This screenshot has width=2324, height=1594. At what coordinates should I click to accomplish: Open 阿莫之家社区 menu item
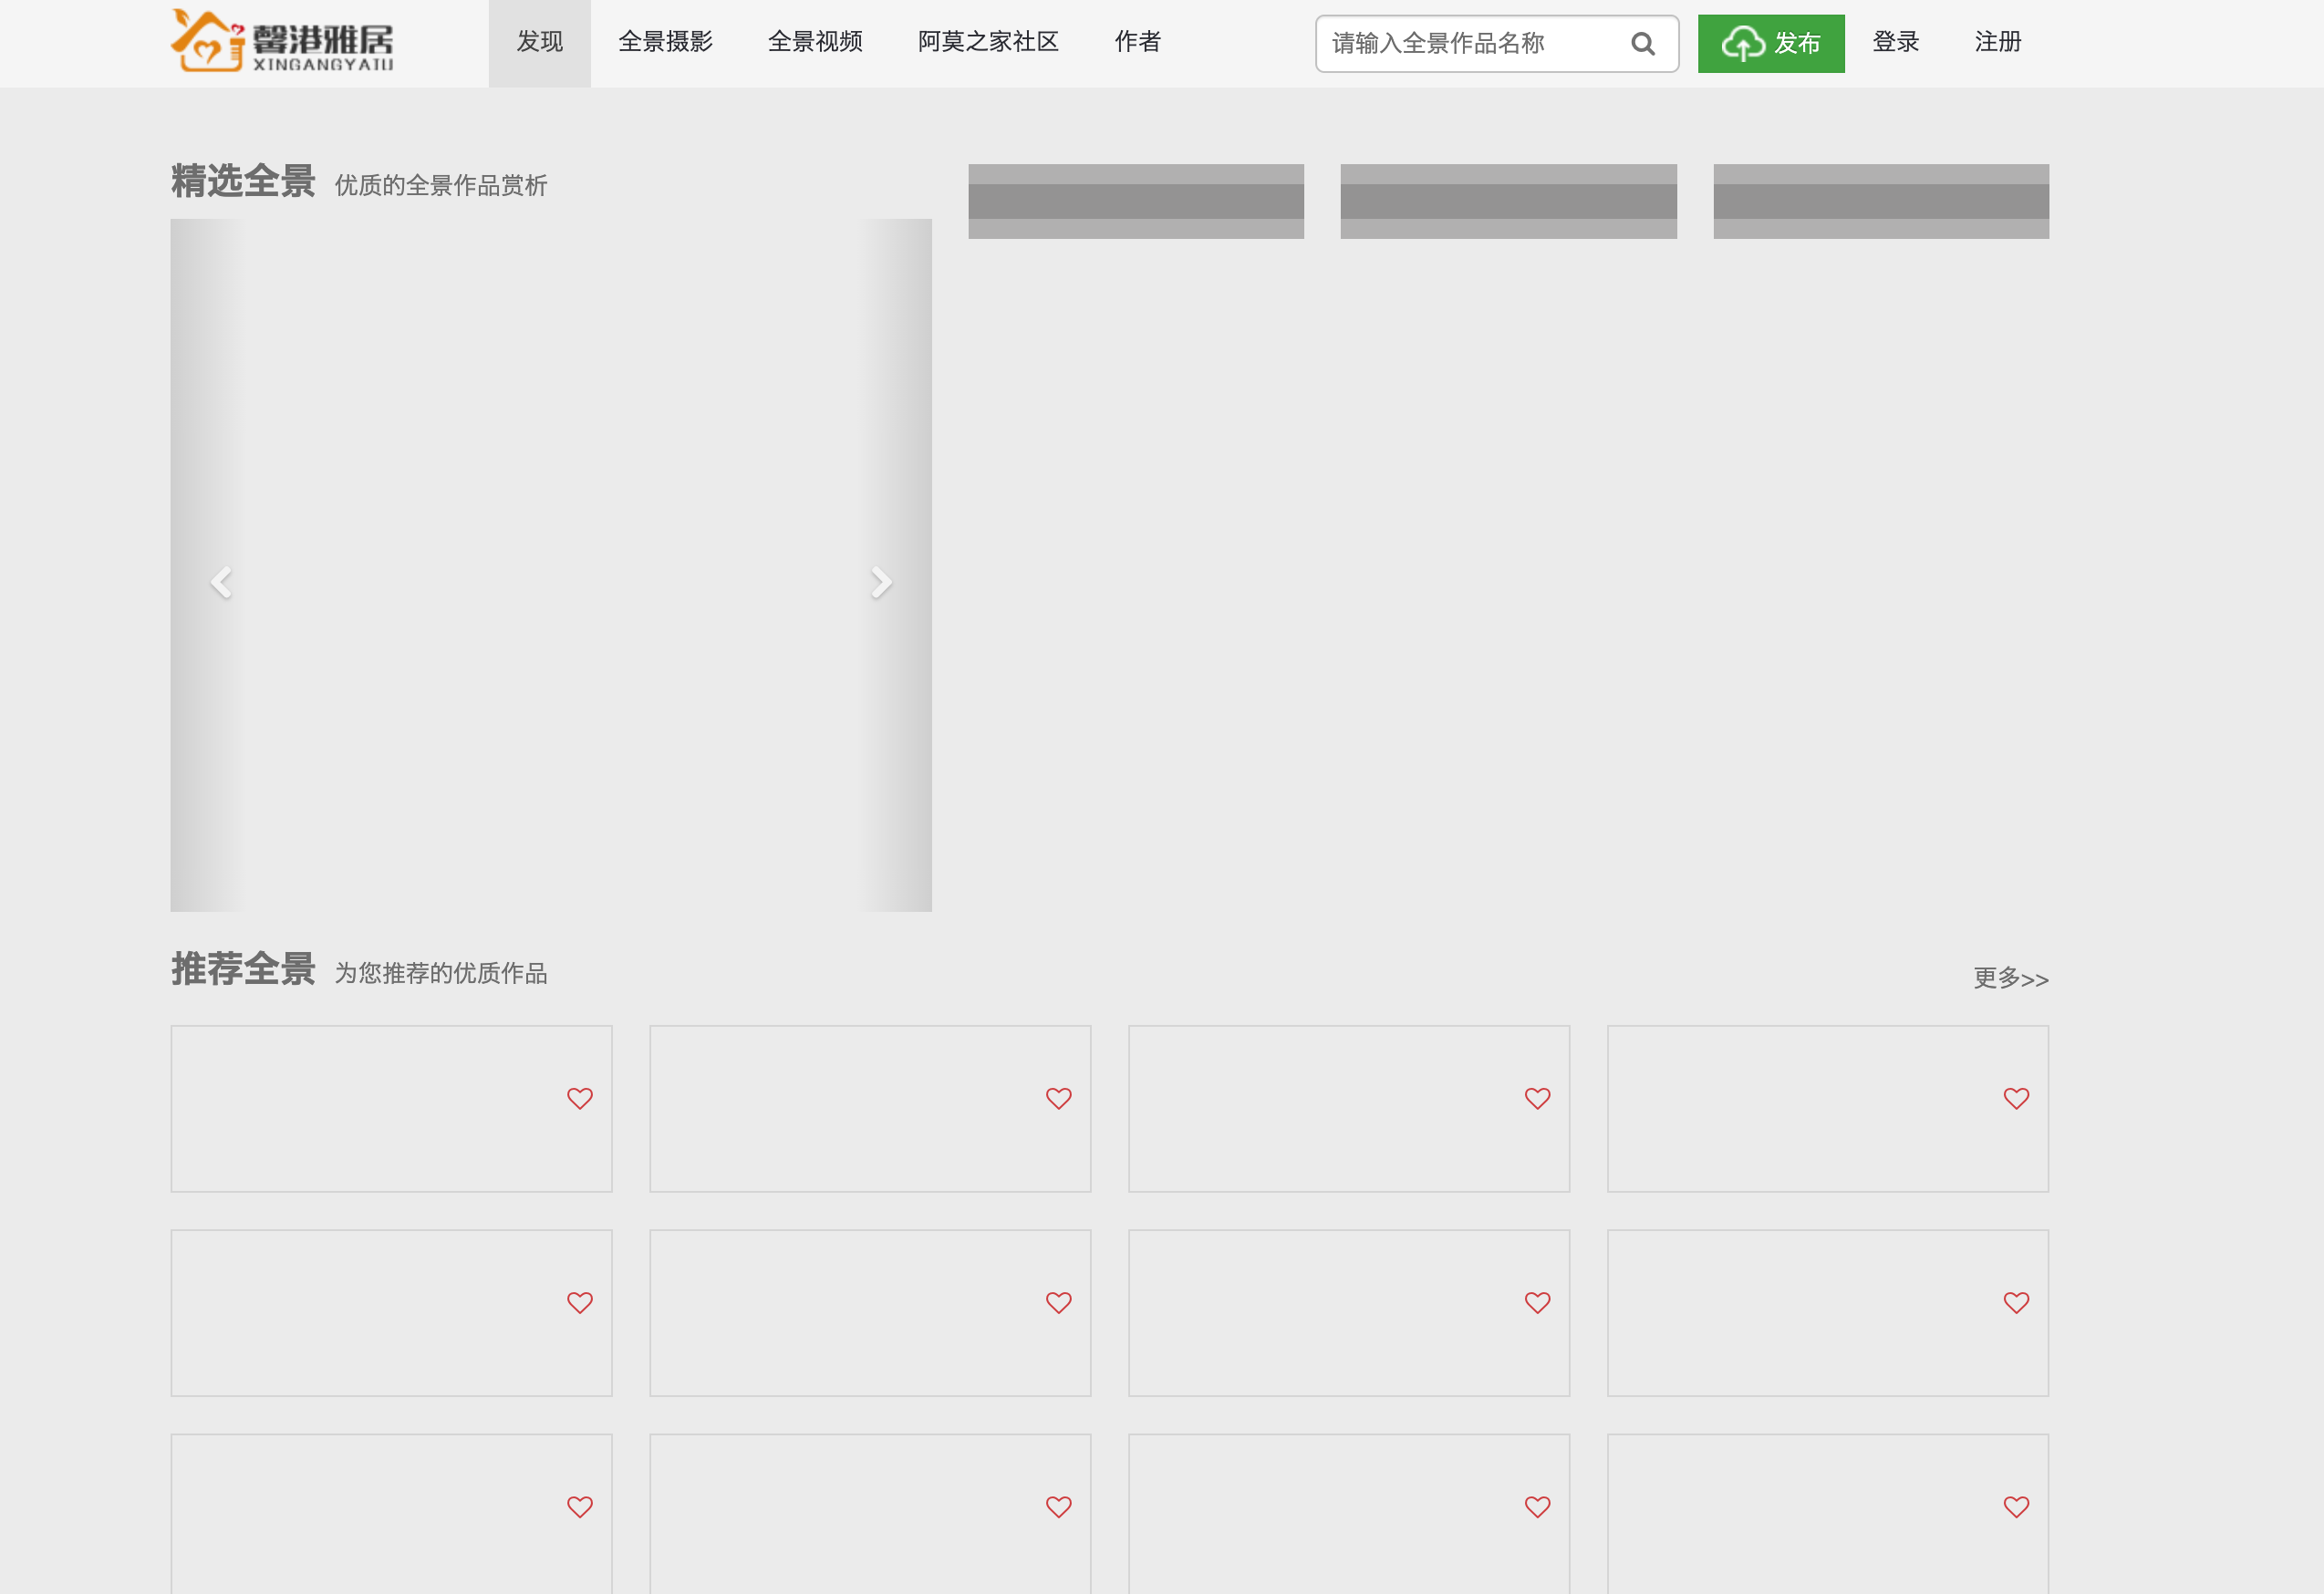pos(989,42)
